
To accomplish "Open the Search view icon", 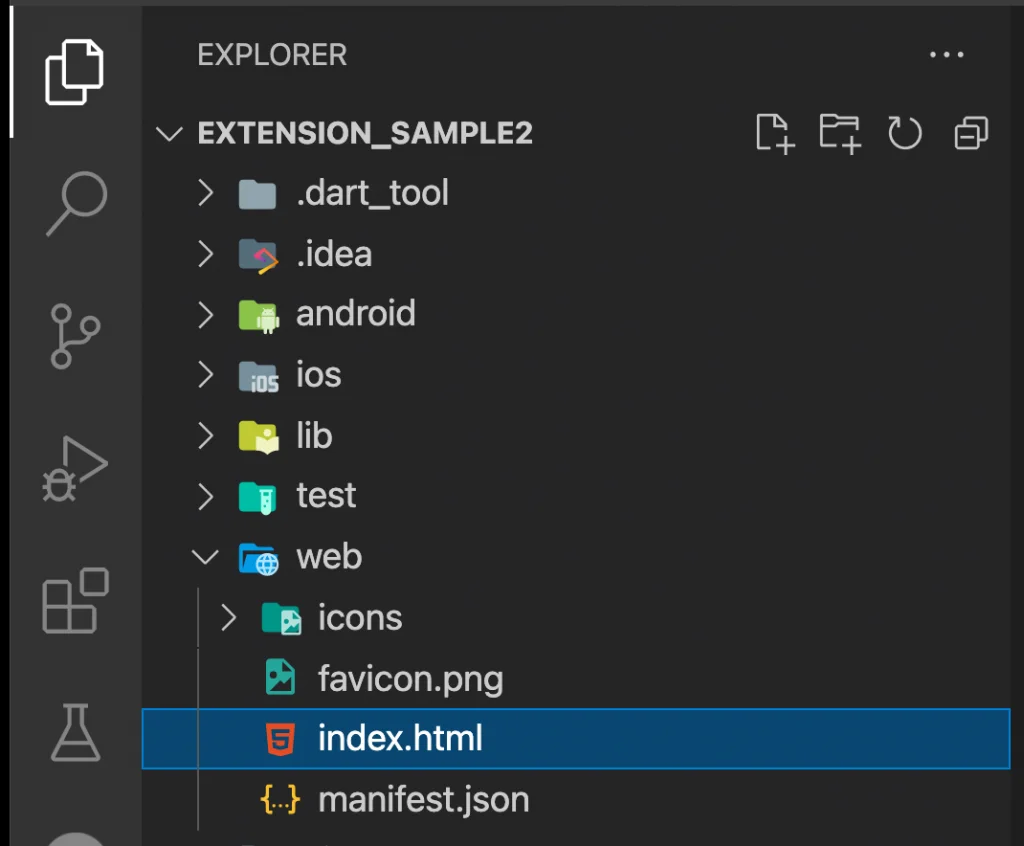I will coord(76,203).
